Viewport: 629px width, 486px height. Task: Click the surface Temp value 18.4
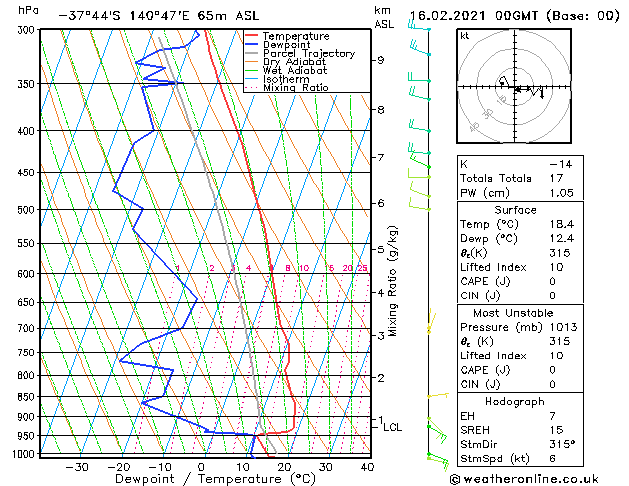click(x=562, y=224)
